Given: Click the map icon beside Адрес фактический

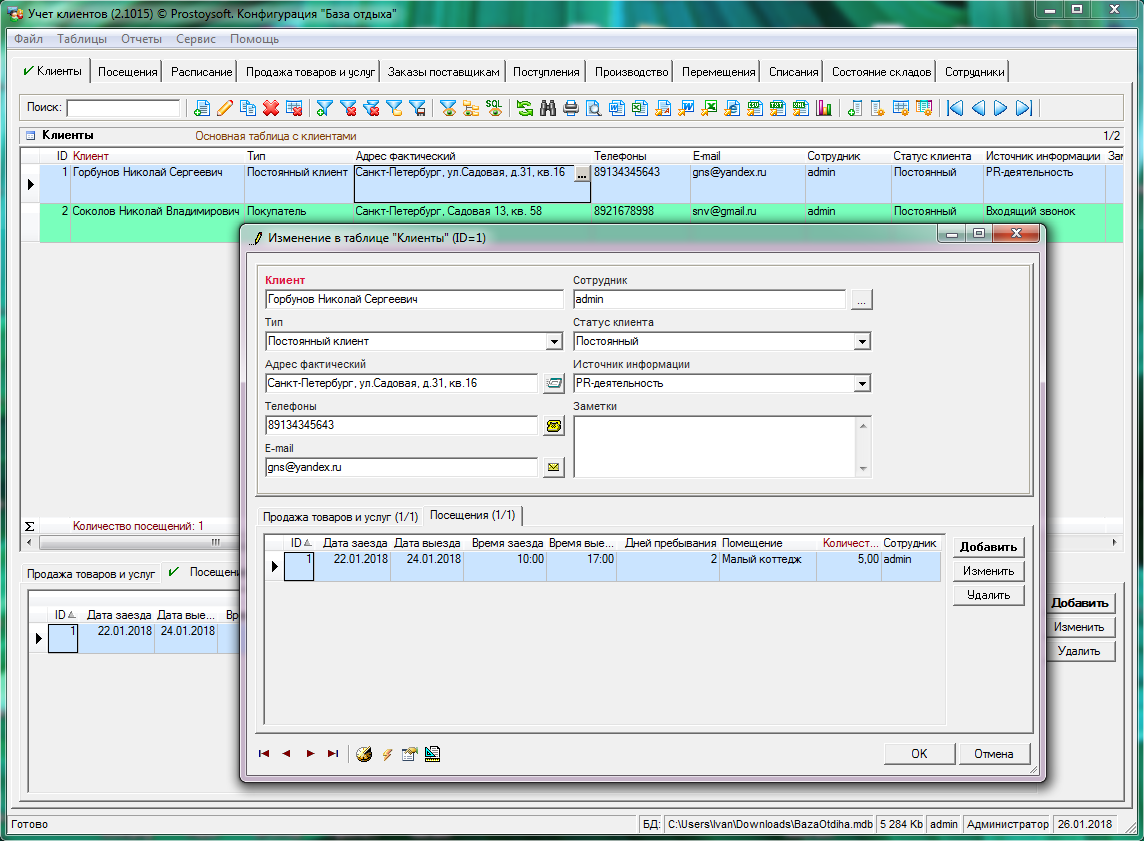Looking at the screenshot, I should [553, 383].
